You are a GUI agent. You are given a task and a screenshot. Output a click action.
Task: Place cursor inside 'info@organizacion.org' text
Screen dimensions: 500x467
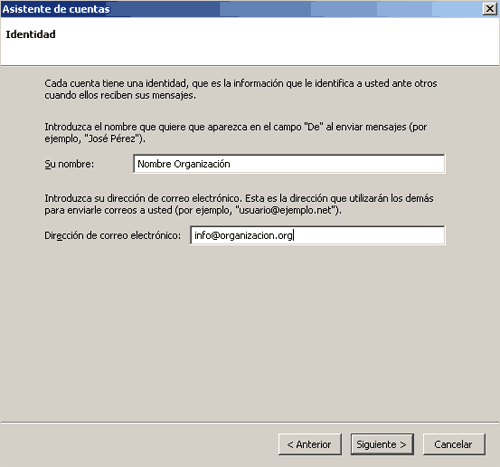[243, 236]
